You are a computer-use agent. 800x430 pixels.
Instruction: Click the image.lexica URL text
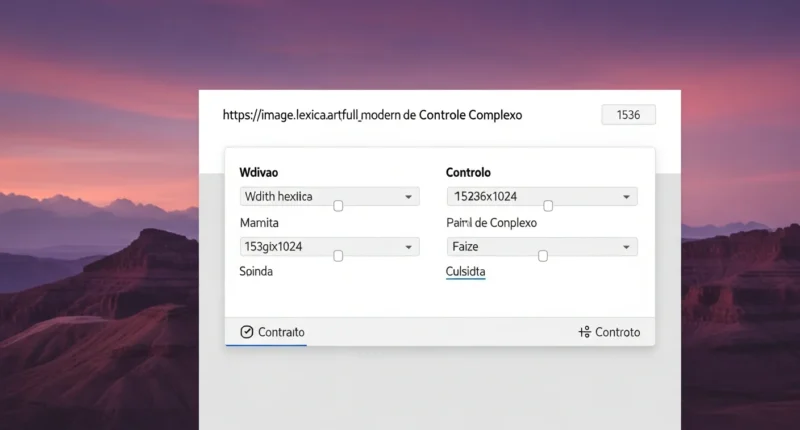(372, 115)
